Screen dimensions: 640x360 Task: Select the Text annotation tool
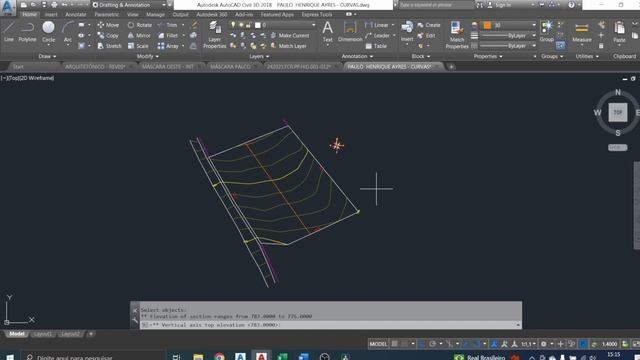pyautogui.click(x=327, y=32)
